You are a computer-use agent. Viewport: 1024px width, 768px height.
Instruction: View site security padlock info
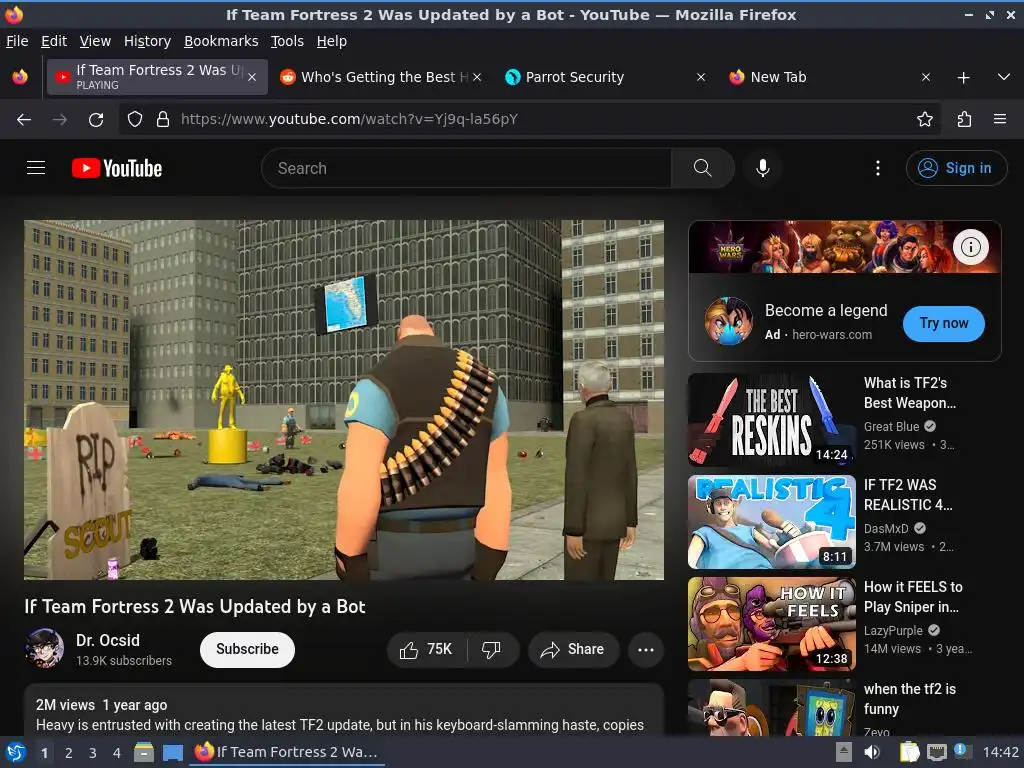tap(163, 120)
